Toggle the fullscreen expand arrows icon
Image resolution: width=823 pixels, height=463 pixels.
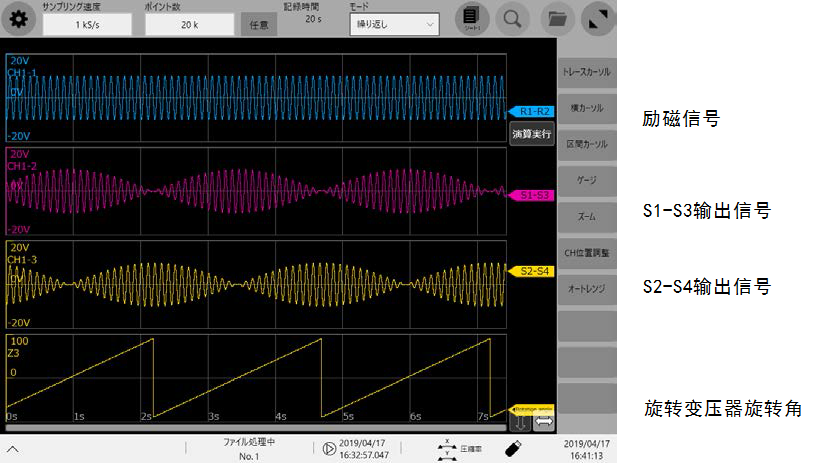pos(598,19)
